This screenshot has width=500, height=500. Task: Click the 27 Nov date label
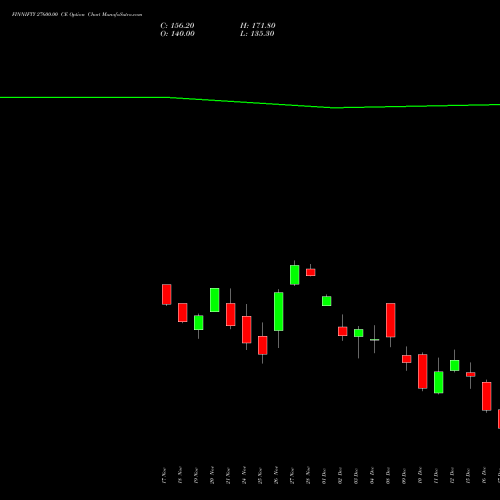click(292, 475)
